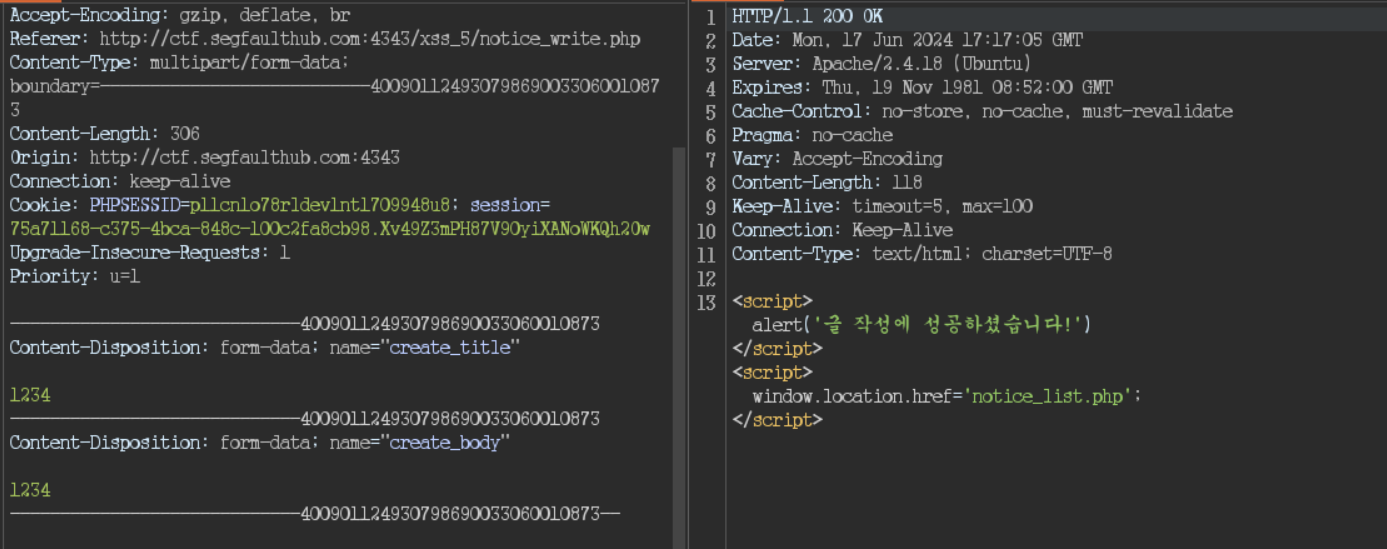Click the Content-Disposition line naming create_title

pyautogui.click(x=265, y=348)
